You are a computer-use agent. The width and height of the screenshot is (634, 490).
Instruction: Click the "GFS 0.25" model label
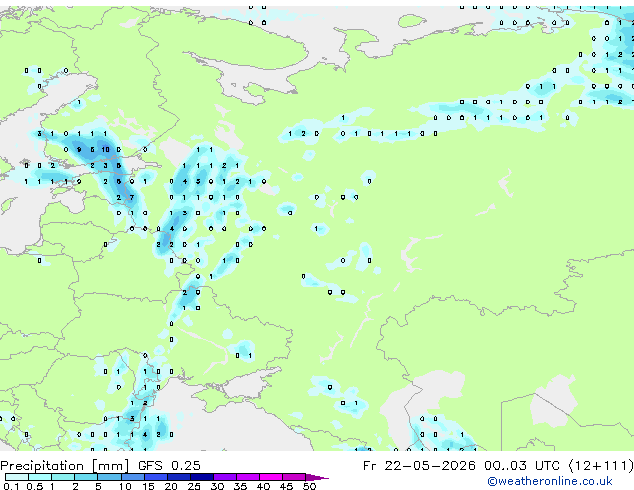tap(169, 466)
